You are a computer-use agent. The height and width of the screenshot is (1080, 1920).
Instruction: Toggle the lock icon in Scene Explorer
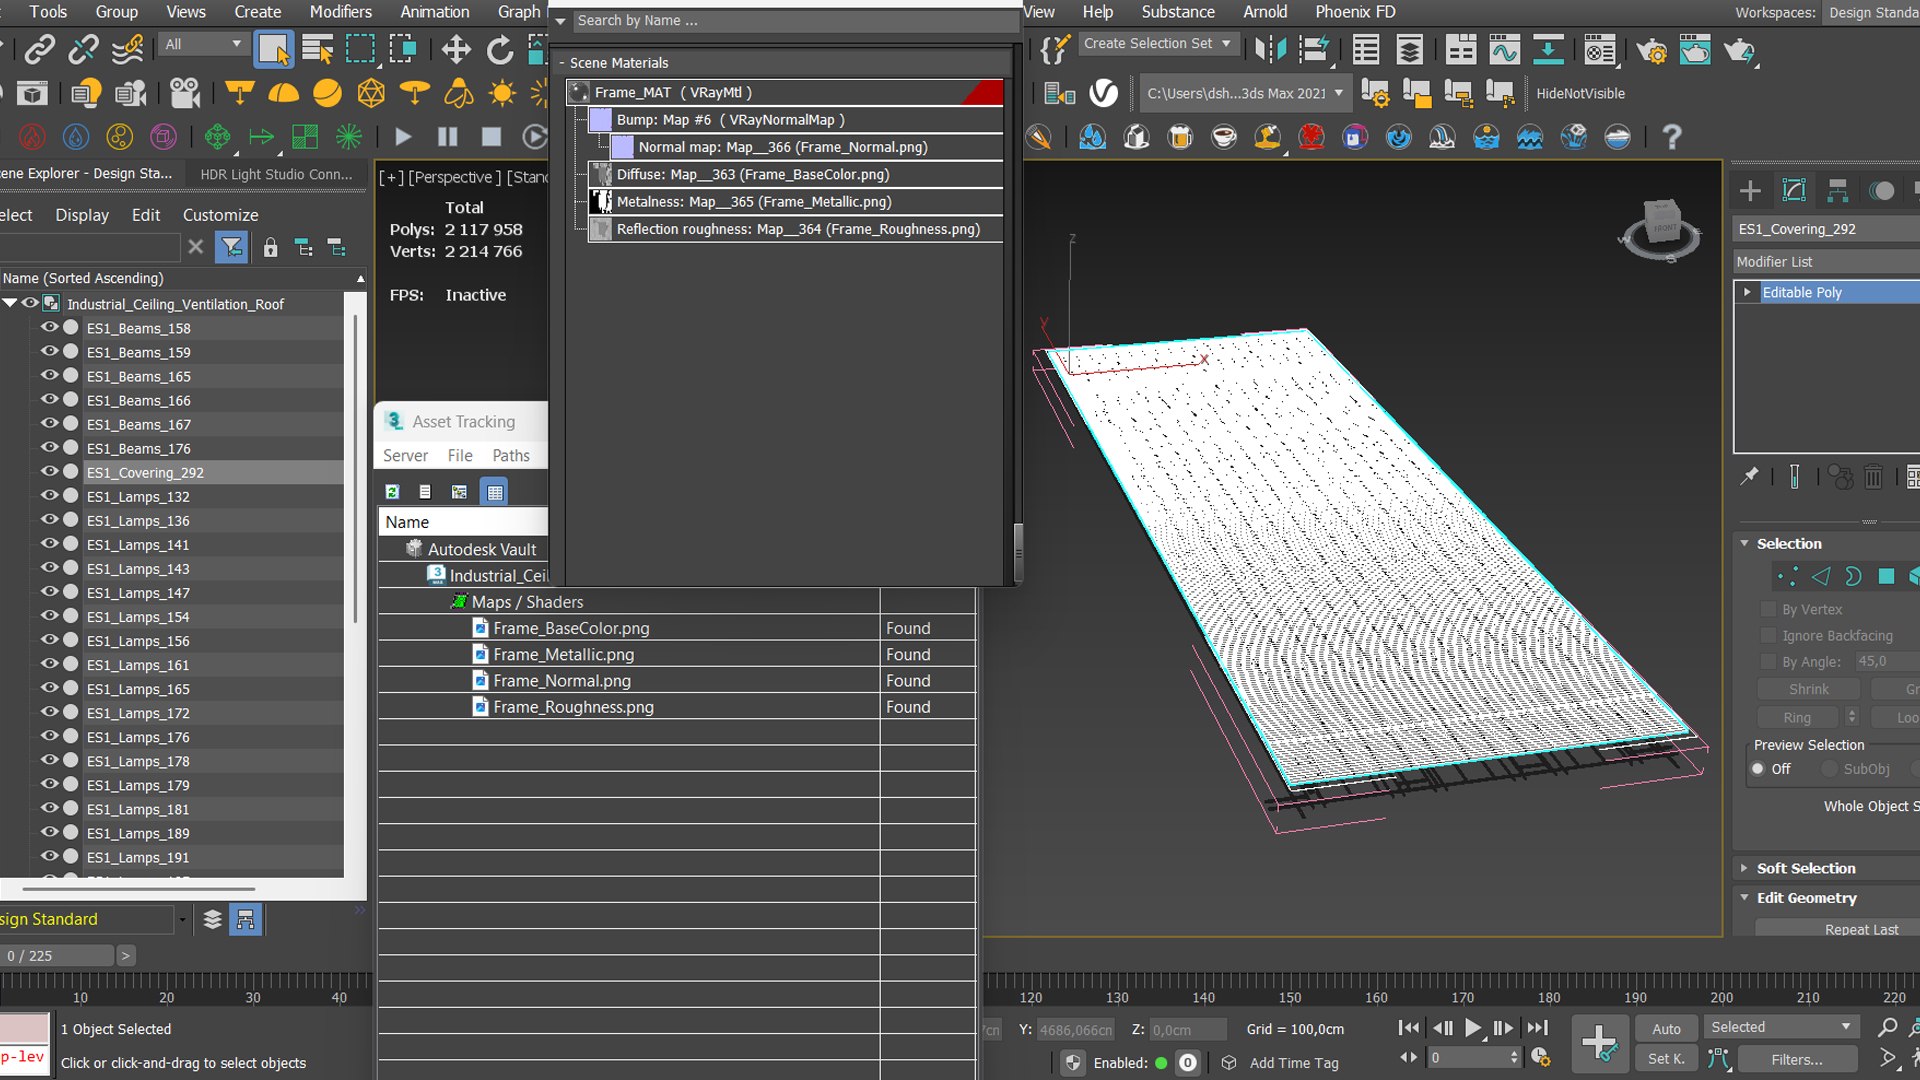pos(270,247)
